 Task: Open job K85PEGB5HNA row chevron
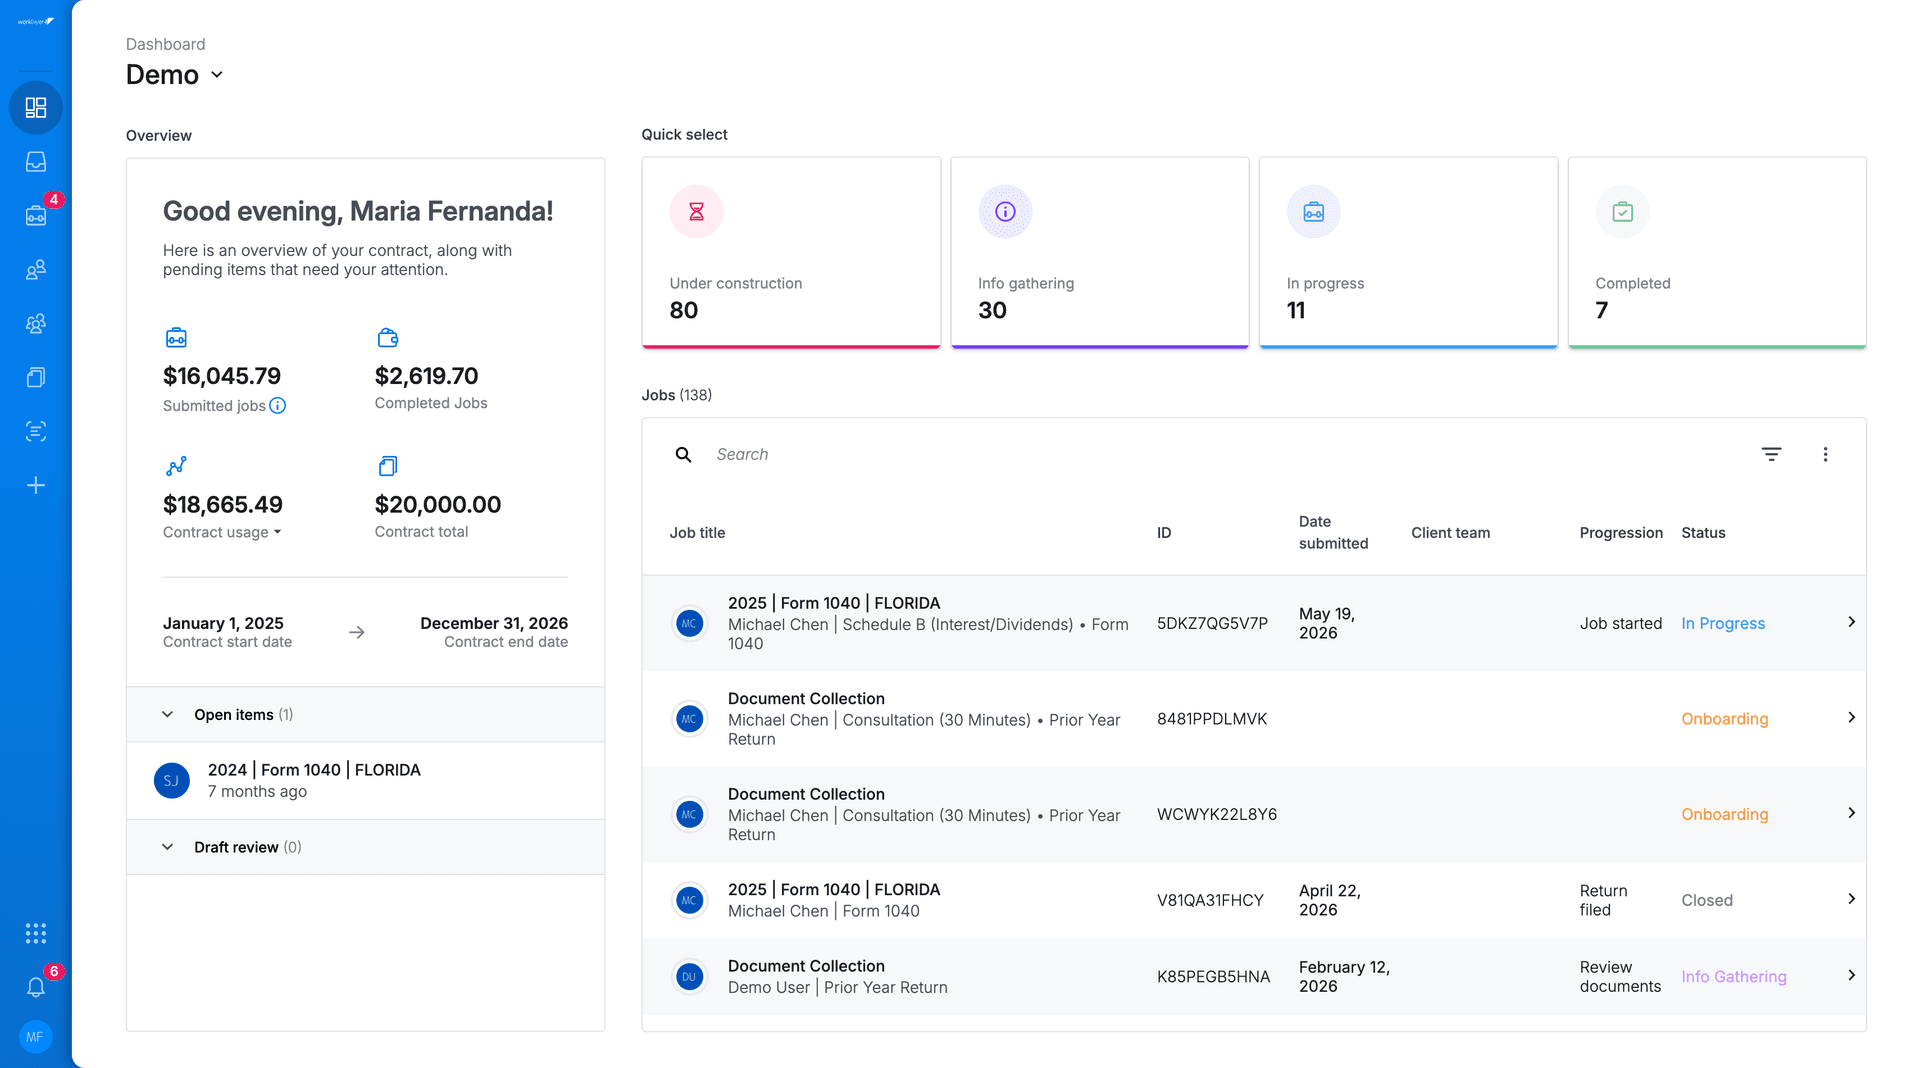coord(1851,975)
